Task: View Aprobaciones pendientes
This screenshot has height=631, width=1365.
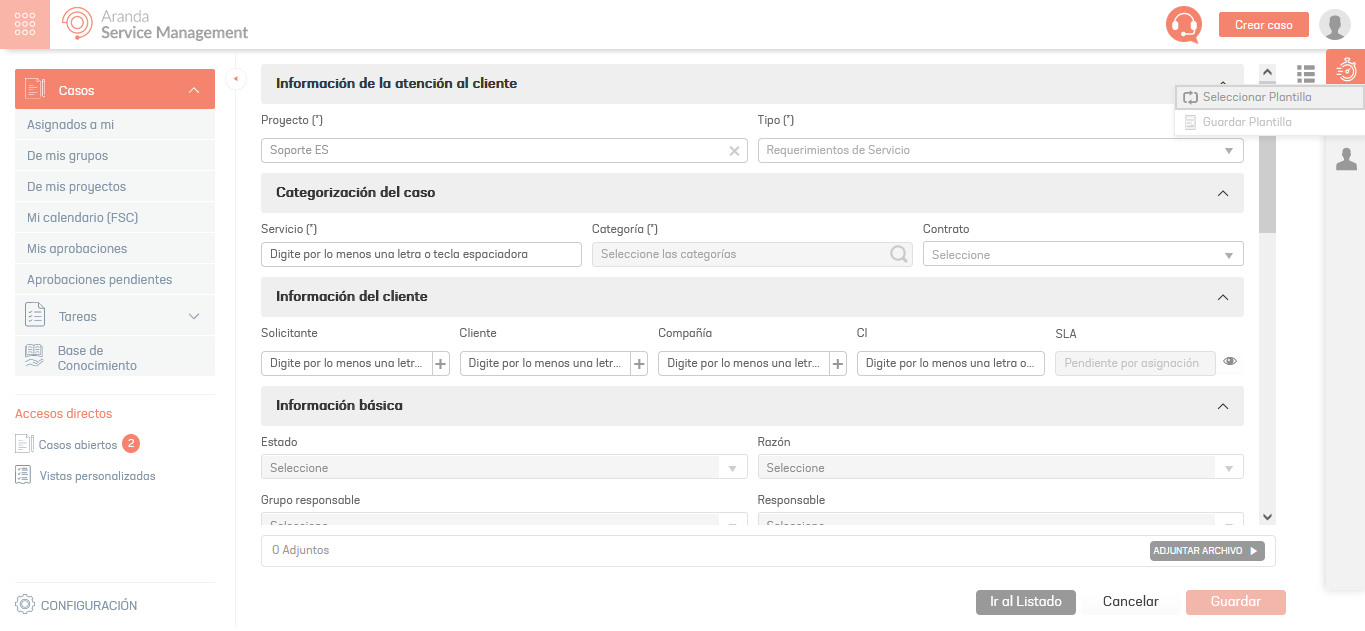Action: pos(115,280)
